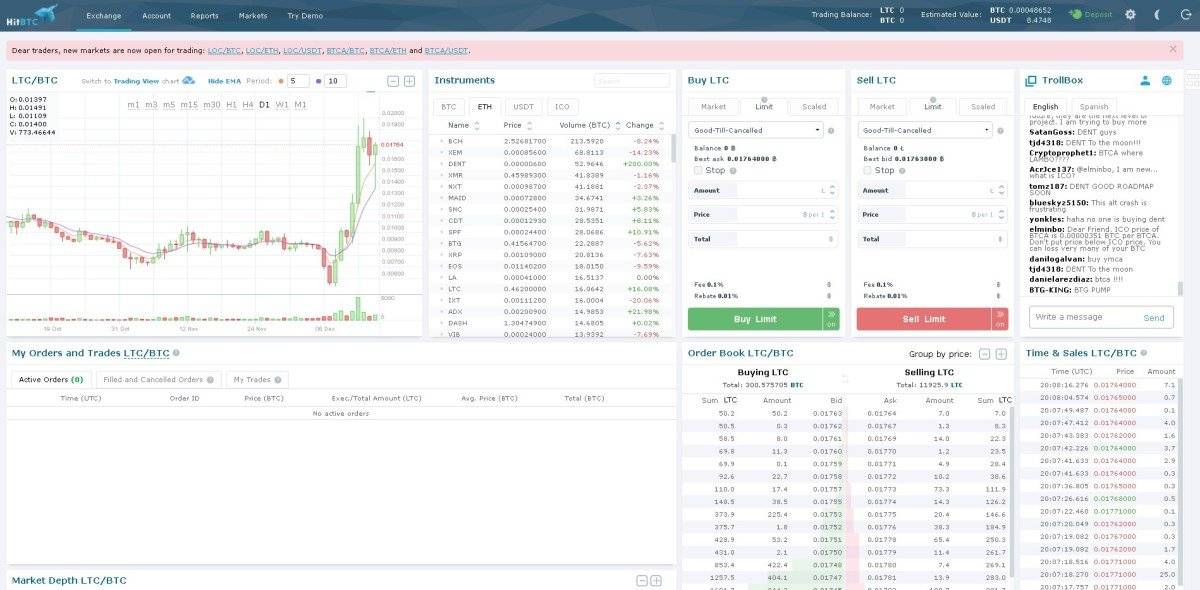Click the HitBTC logo
Image resolution: width=1200 pixels, height=590 pixels.
(x=32, y=14)
